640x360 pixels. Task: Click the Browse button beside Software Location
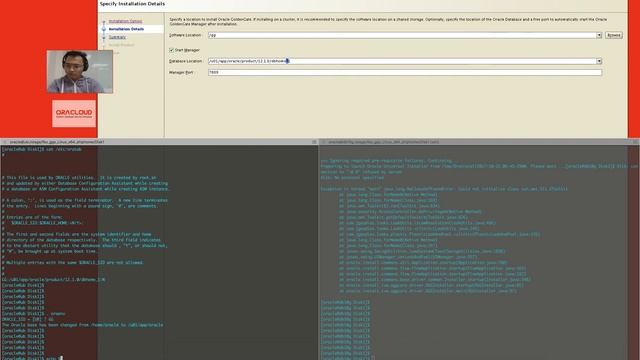pyautogui.click(x=613, y=36)
